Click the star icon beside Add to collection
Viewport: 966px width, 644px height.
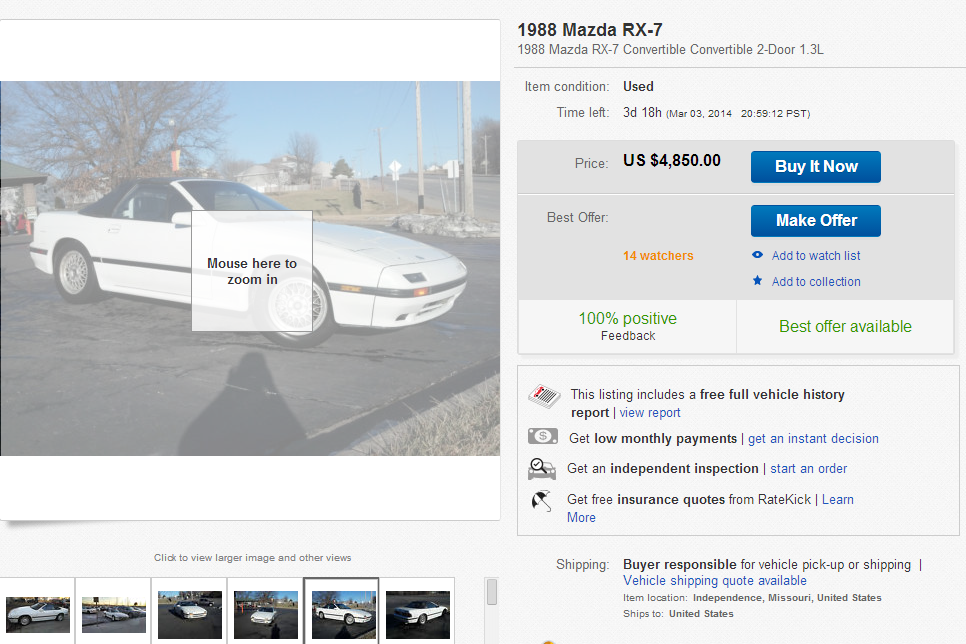point(757,280)
